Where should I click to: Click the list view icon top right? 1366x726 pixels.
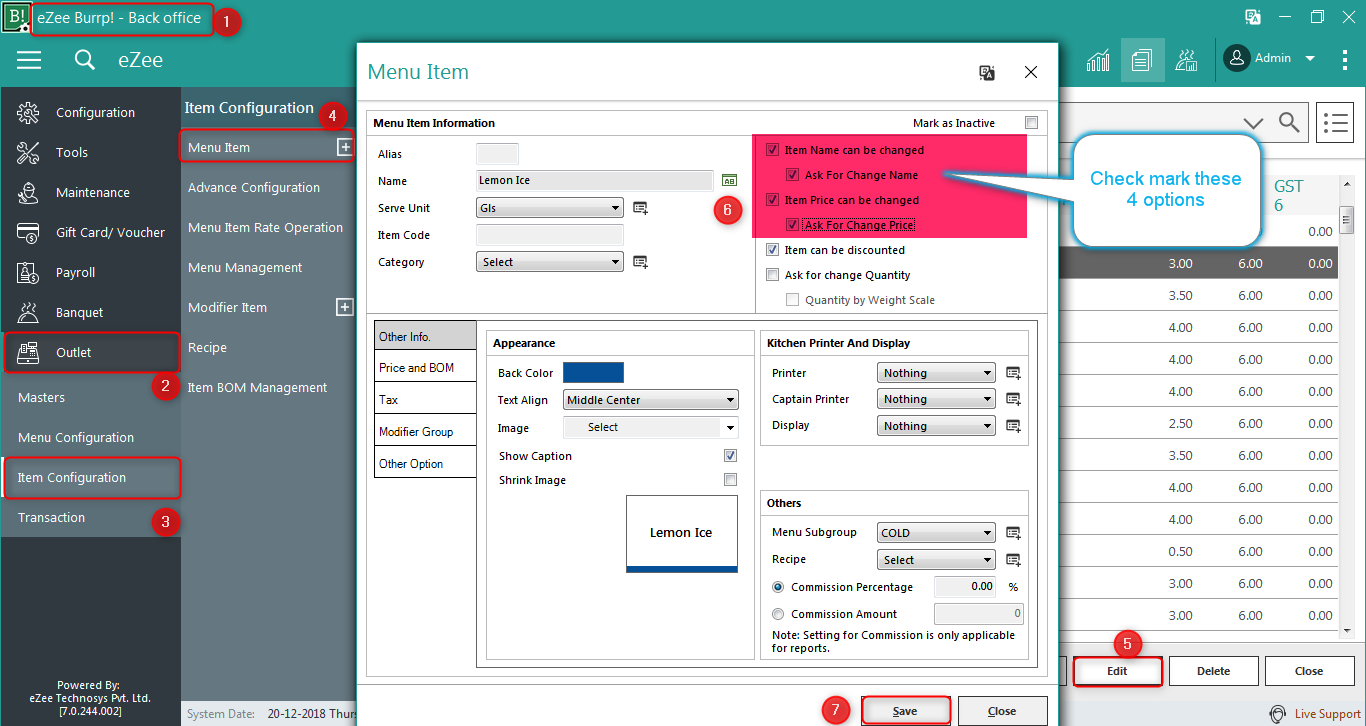coord(1335,122)
